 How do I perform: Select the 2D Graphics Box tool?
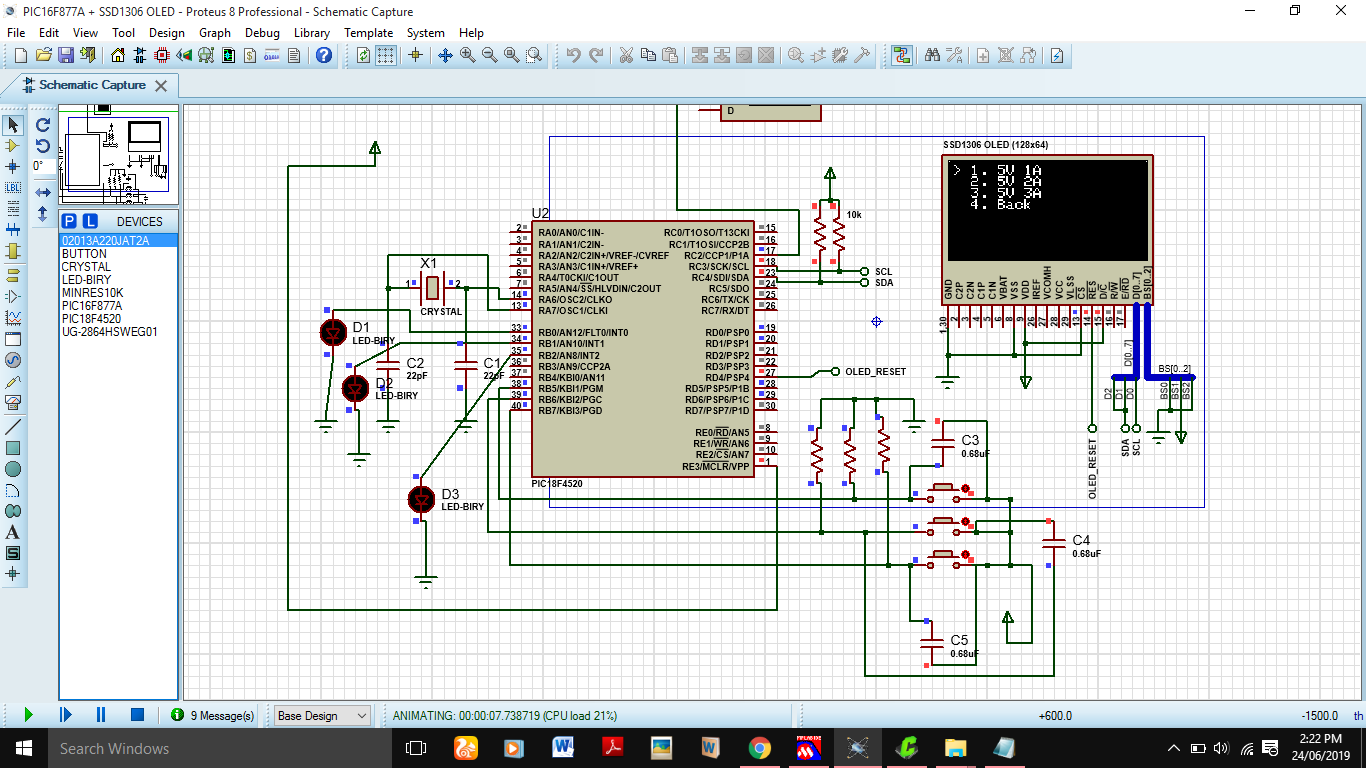pyautogui.click(x=13, y=447)
